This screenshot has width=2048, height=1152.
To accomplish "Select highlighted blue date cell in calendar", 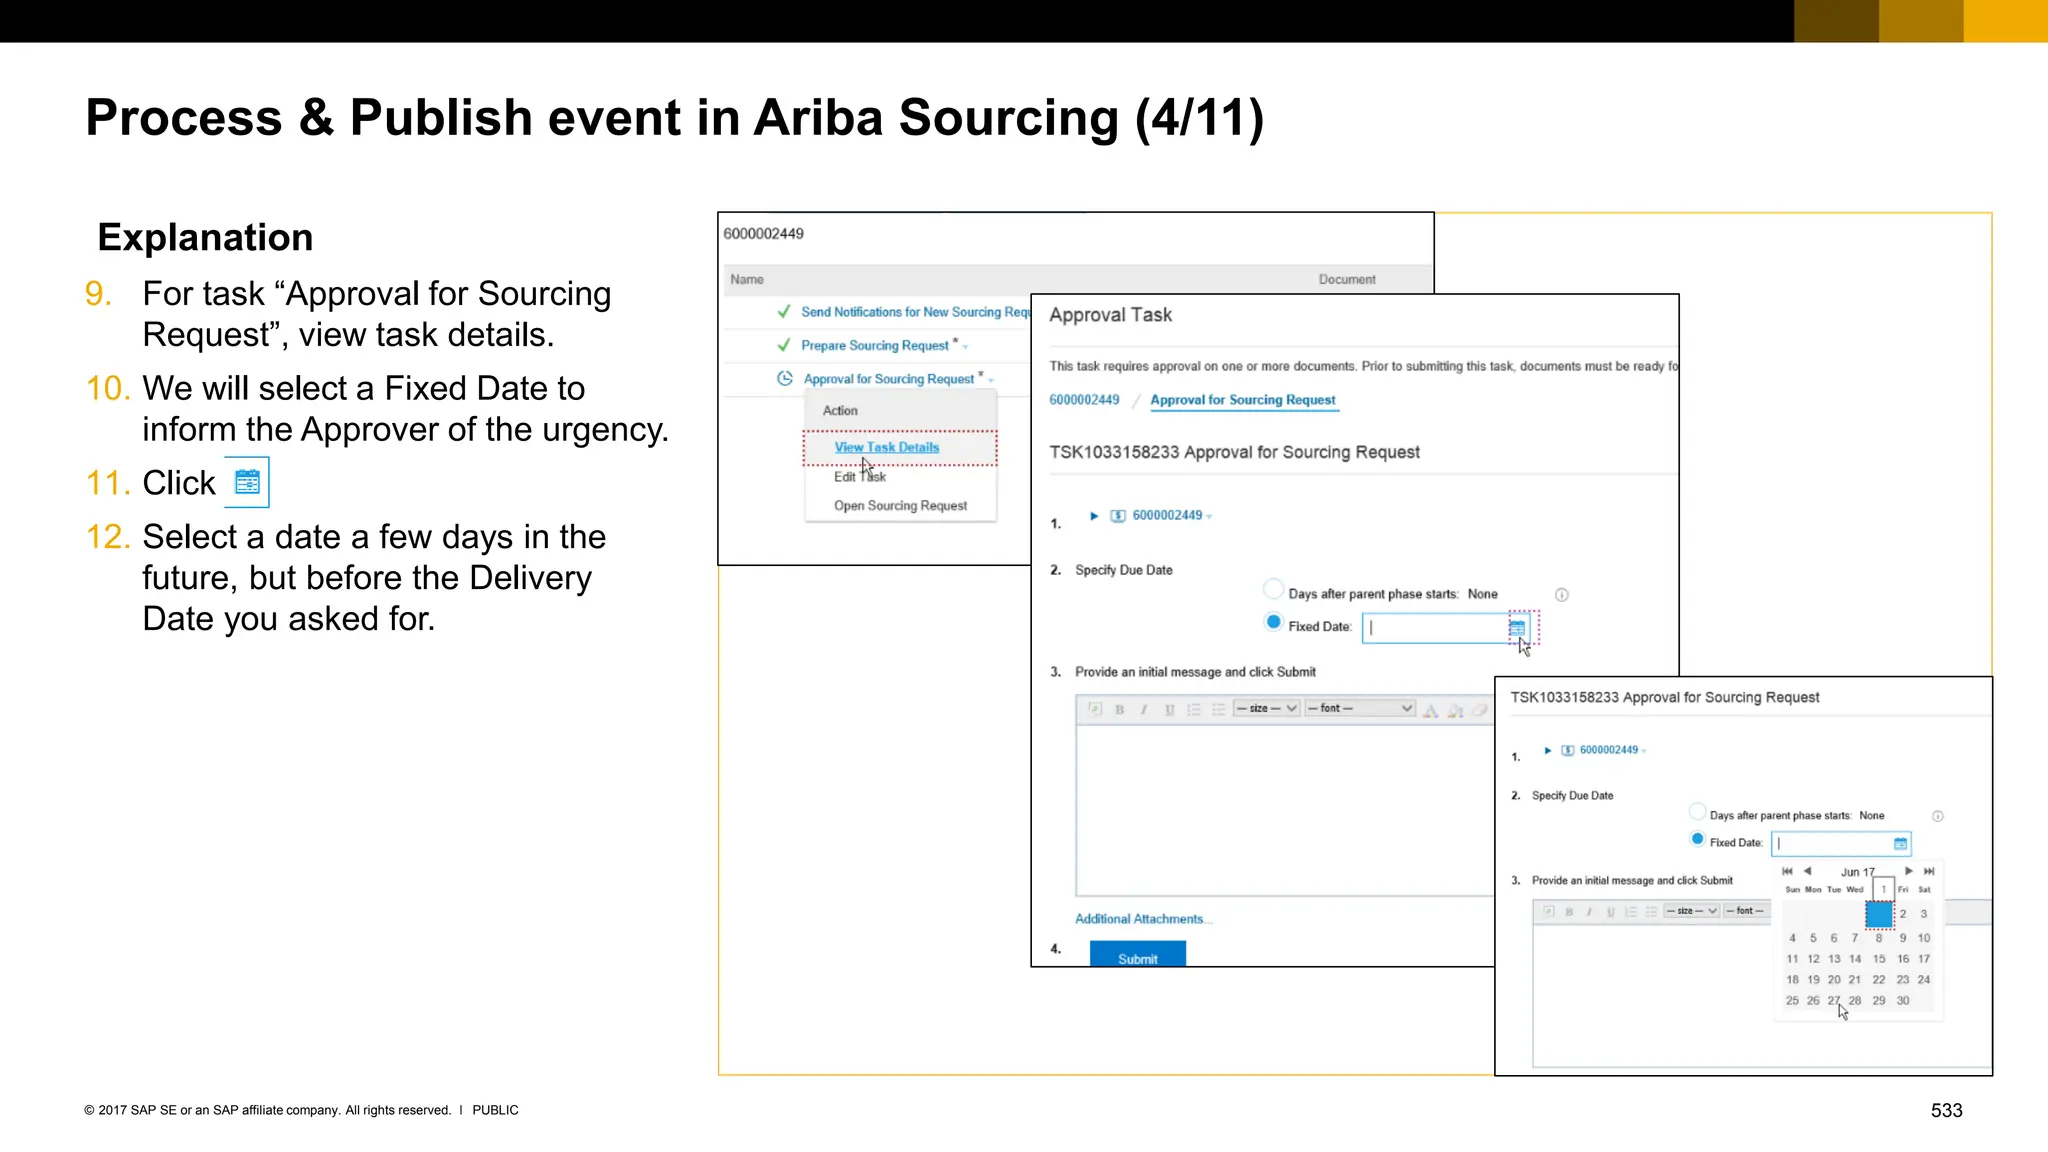I will pos(1879,914).
